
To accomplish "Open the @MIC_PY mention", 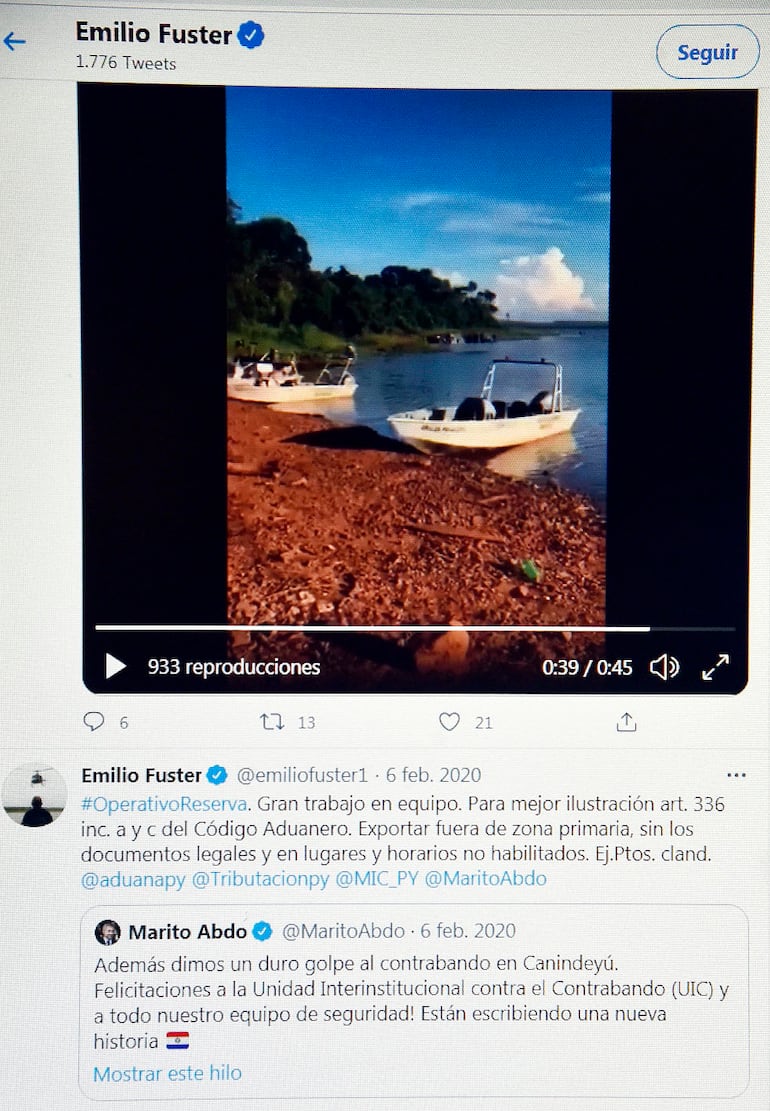I will click(x=376, y=879).
